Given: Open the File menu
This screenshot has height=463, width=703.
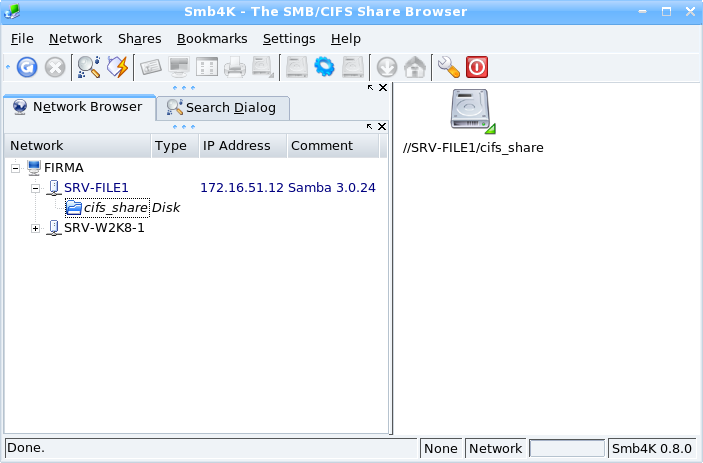Looking at the screenshot, I should (22, 39).
